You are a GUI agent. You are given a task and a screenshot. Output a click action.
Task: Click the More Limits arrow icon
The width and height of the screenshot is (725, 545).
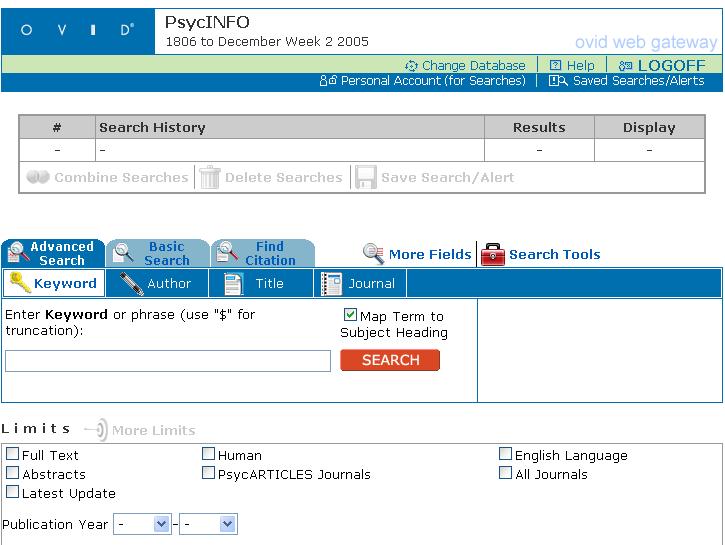(x=96, y=429)
